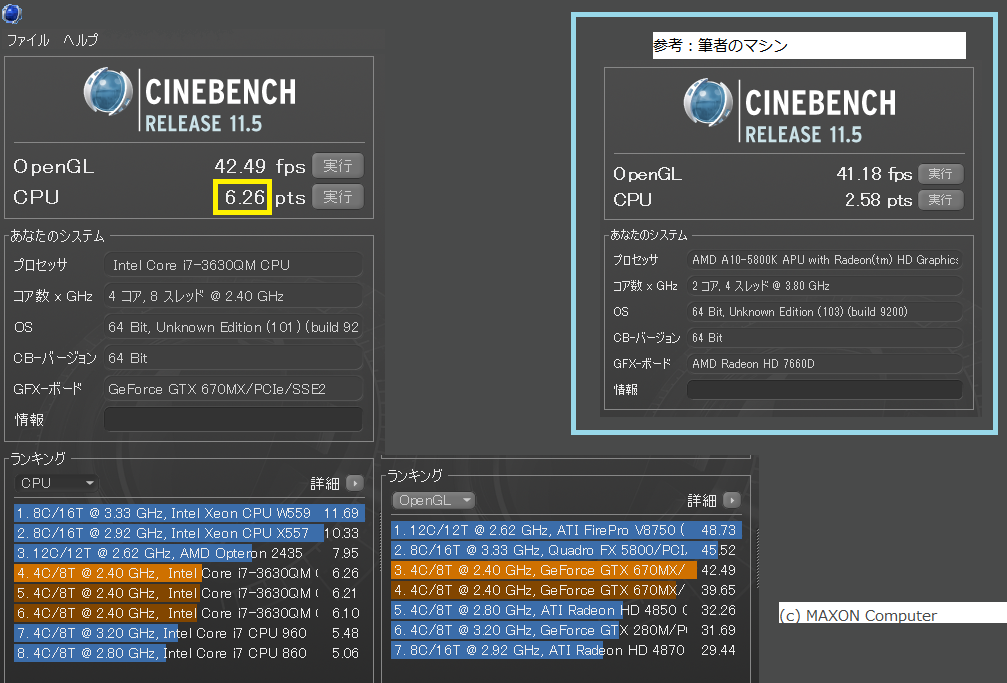Select ranking row 5. i7-3630QM scoring 6.21
The height and width of the screenshot is (683, 1007).
(x=189, y=592)
